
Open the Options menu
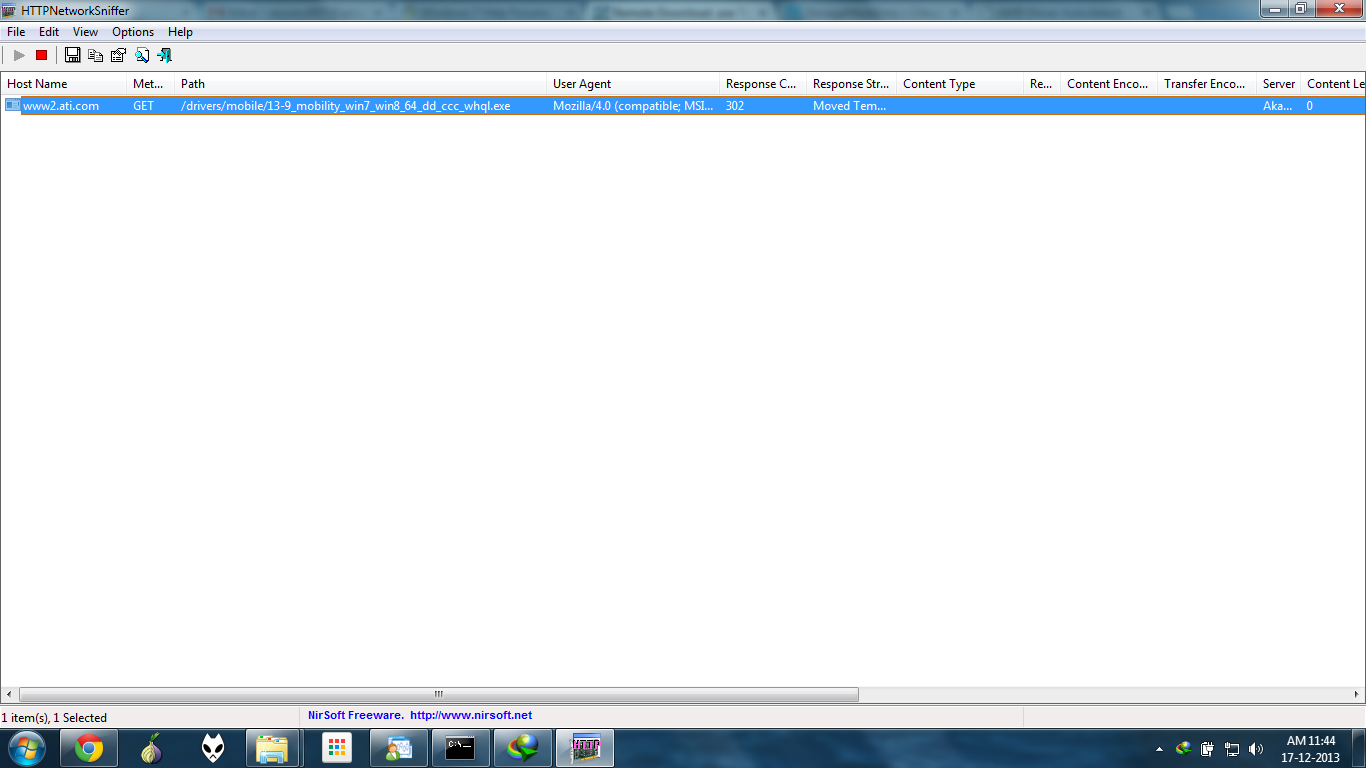tap(133, 32)
